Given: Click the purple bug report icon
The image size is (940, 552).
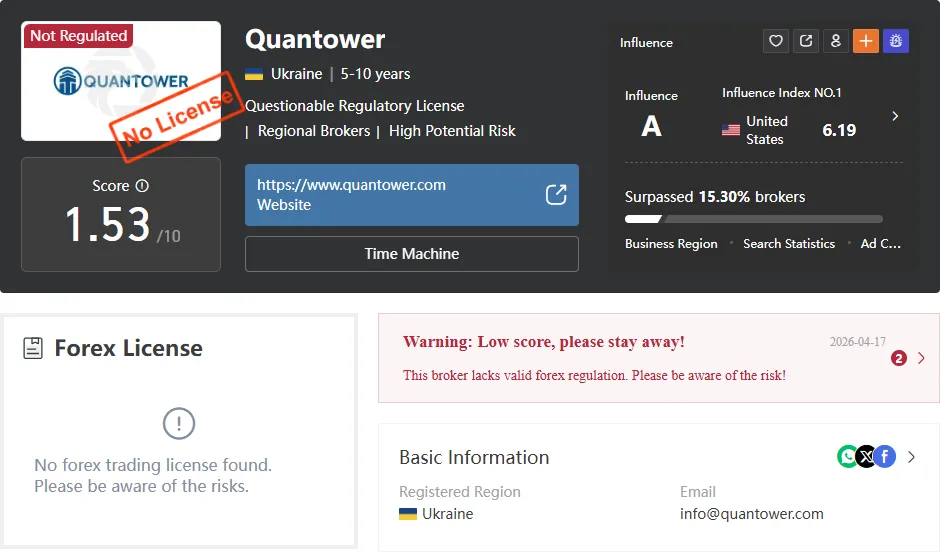Looking at the screenshot, I should [x=896, y=41].
